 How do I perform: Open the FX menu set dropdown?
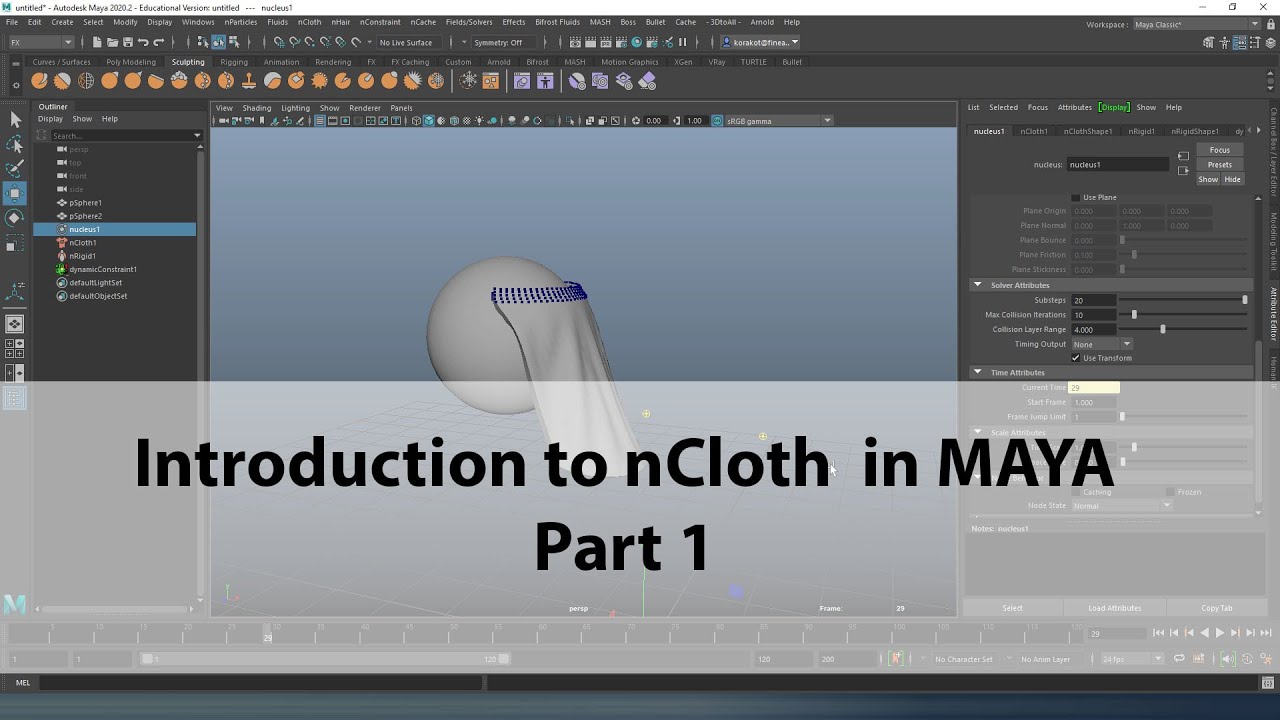41,42
